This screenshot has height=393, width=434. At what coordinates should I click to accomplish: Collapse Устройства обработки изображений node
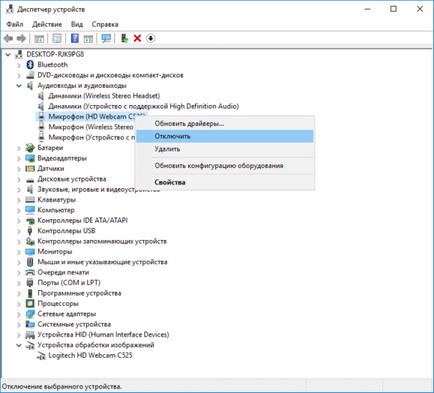pyautogui.click(x=19, y=345)
